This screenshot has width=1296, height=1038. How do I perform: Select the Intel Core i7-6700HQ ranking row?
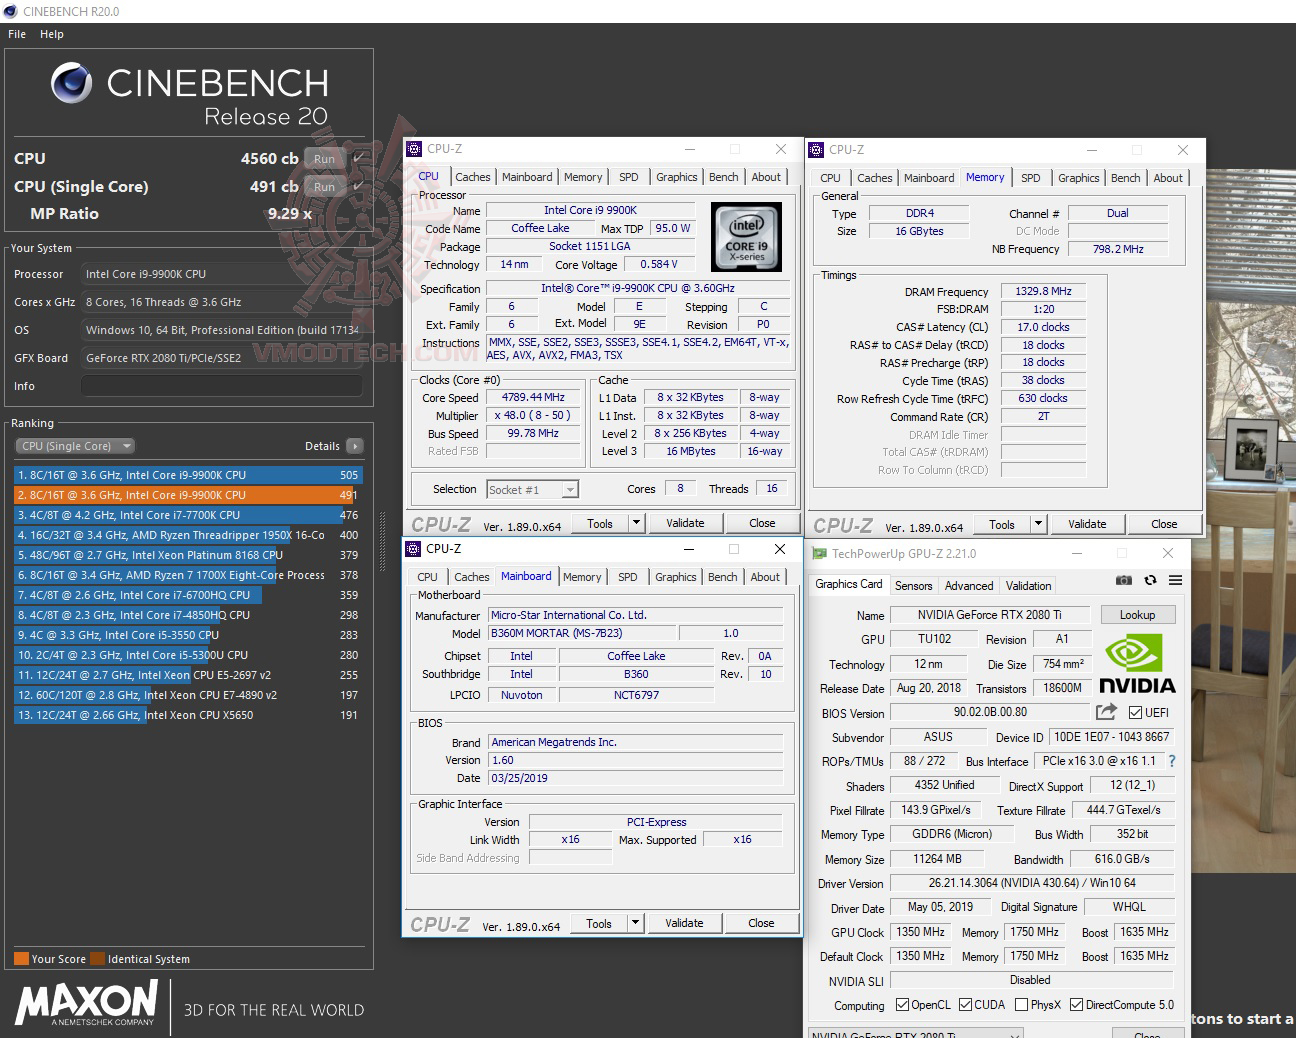click(x=188, y=595)
